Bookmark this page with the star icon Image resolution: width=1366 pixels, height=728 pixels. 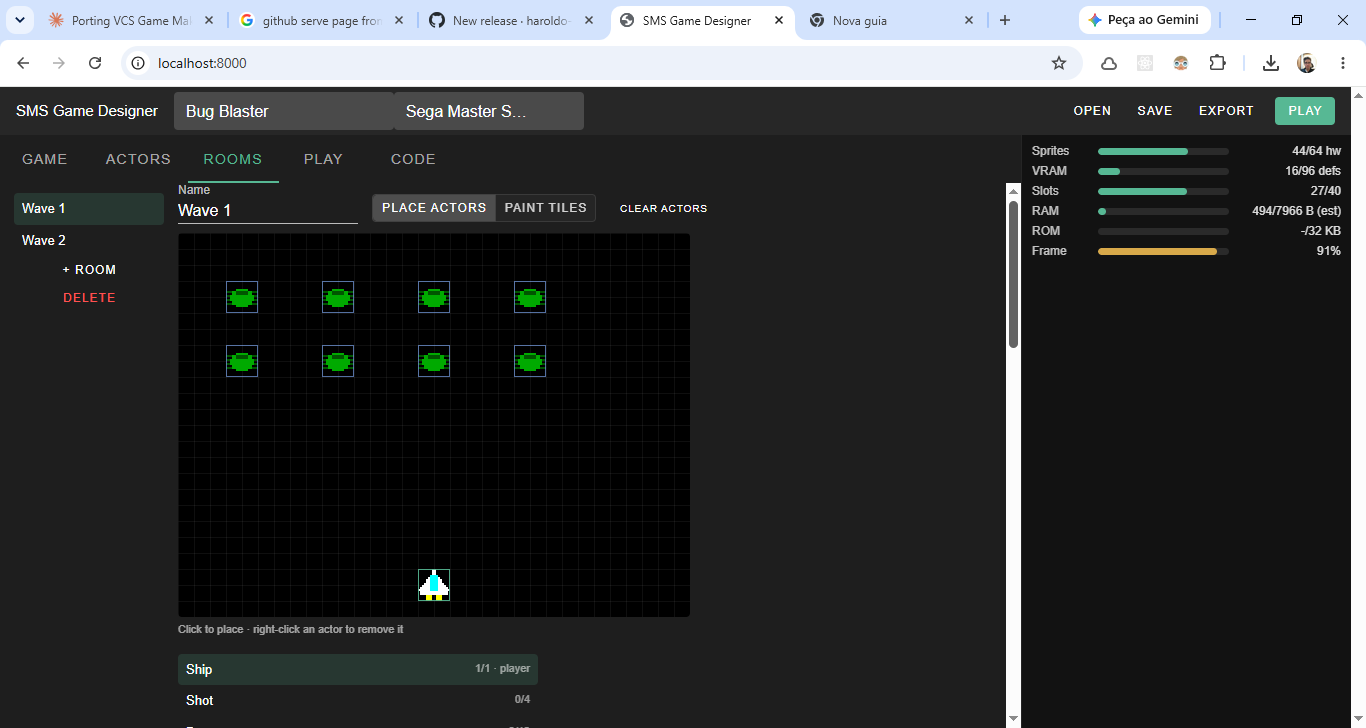coord(1059,63)
